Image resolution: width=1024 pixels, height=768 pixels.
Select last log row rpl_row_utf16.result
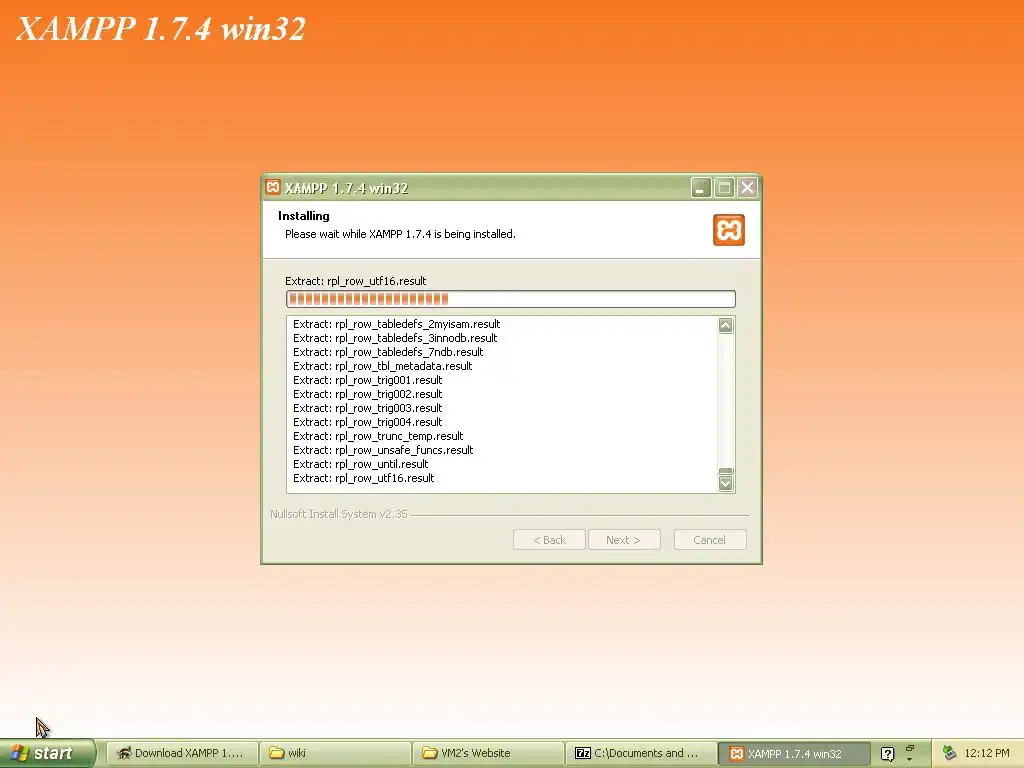tap(364, 478)
